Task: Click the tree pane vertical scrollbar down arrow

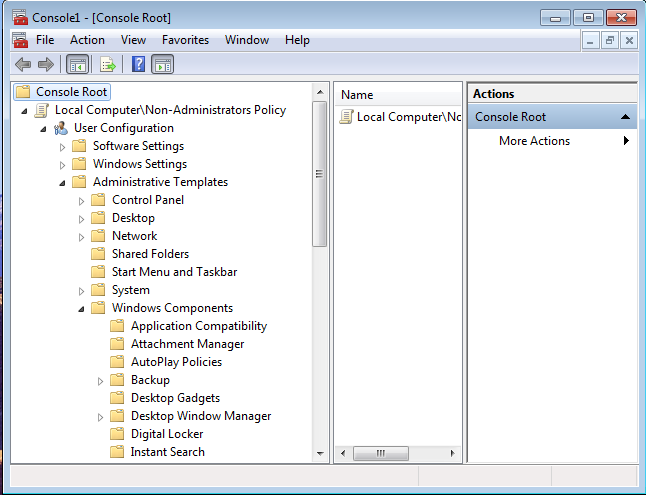Action: coord(319,455)
